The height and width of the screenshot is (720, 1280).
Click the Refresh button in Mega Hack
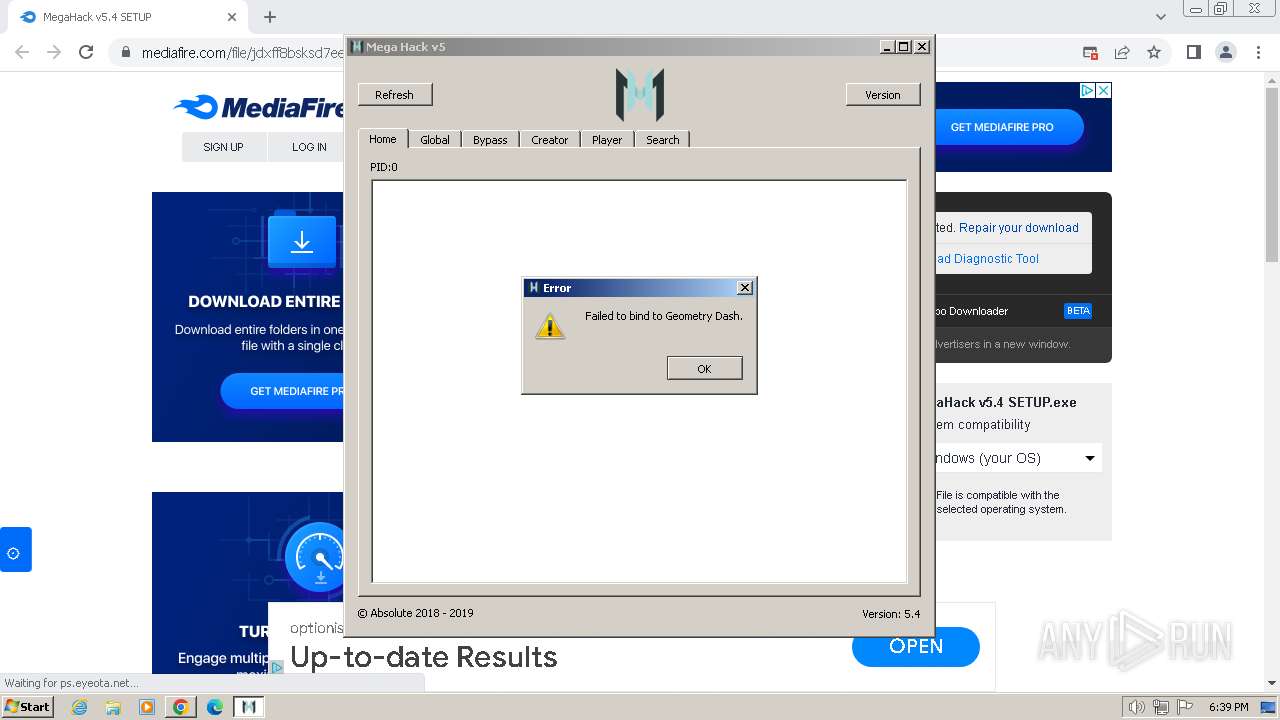click(x=395, y=94)
